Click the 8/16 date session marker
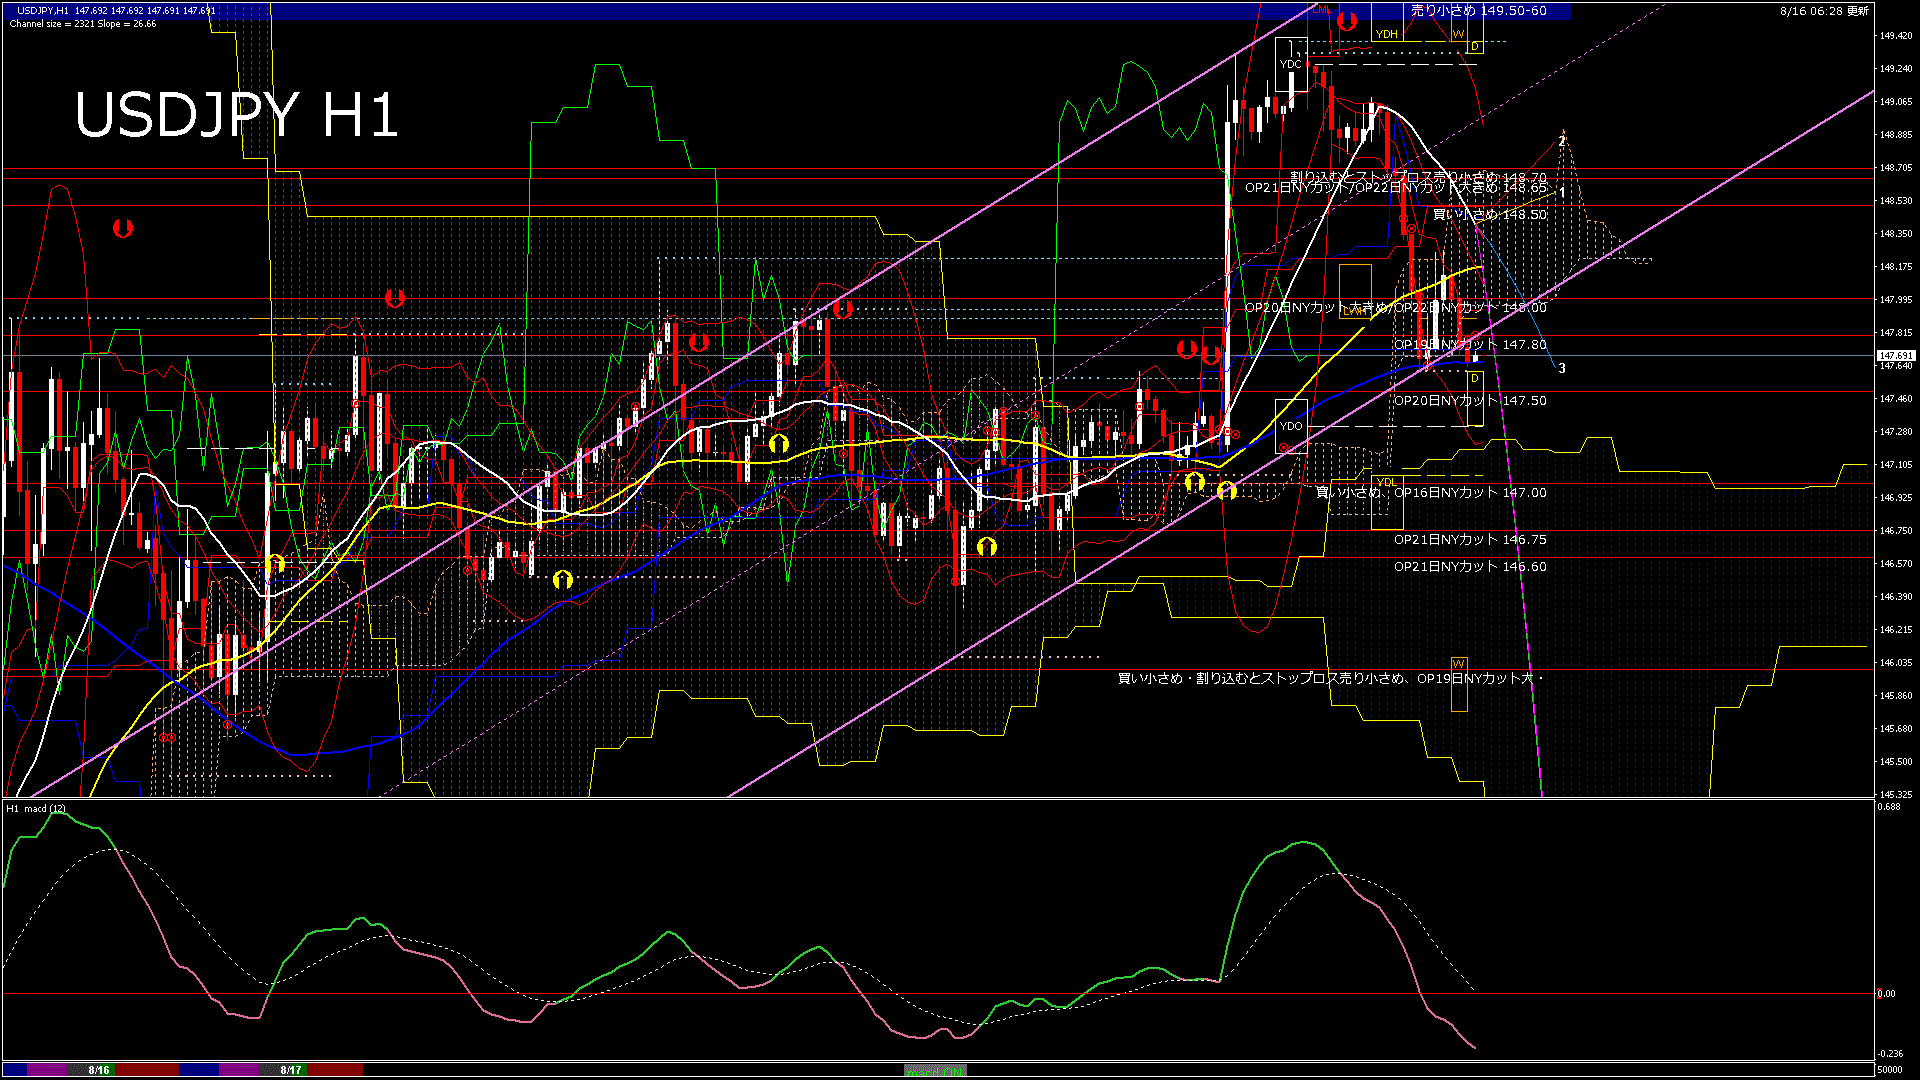This screenshot has width=1920, height=1080. (x=98, y=1070)
